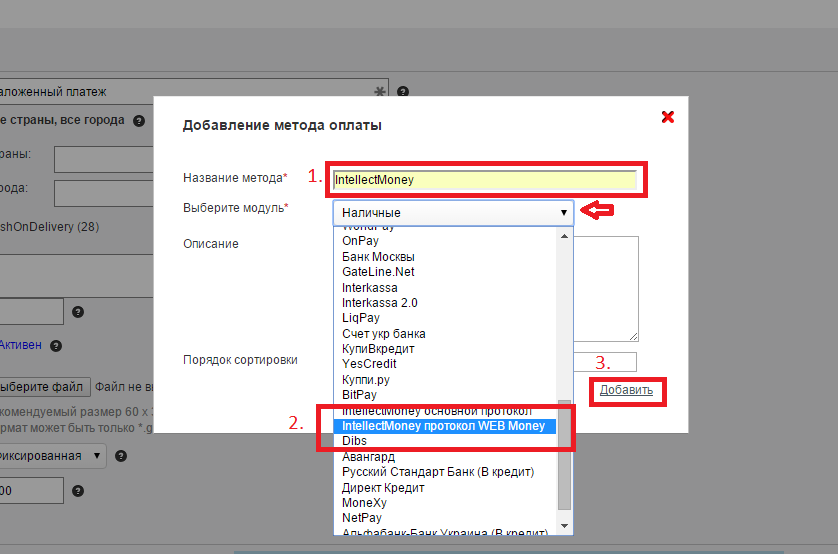Click help icon beside 'все города' heading

pos(139,121)
